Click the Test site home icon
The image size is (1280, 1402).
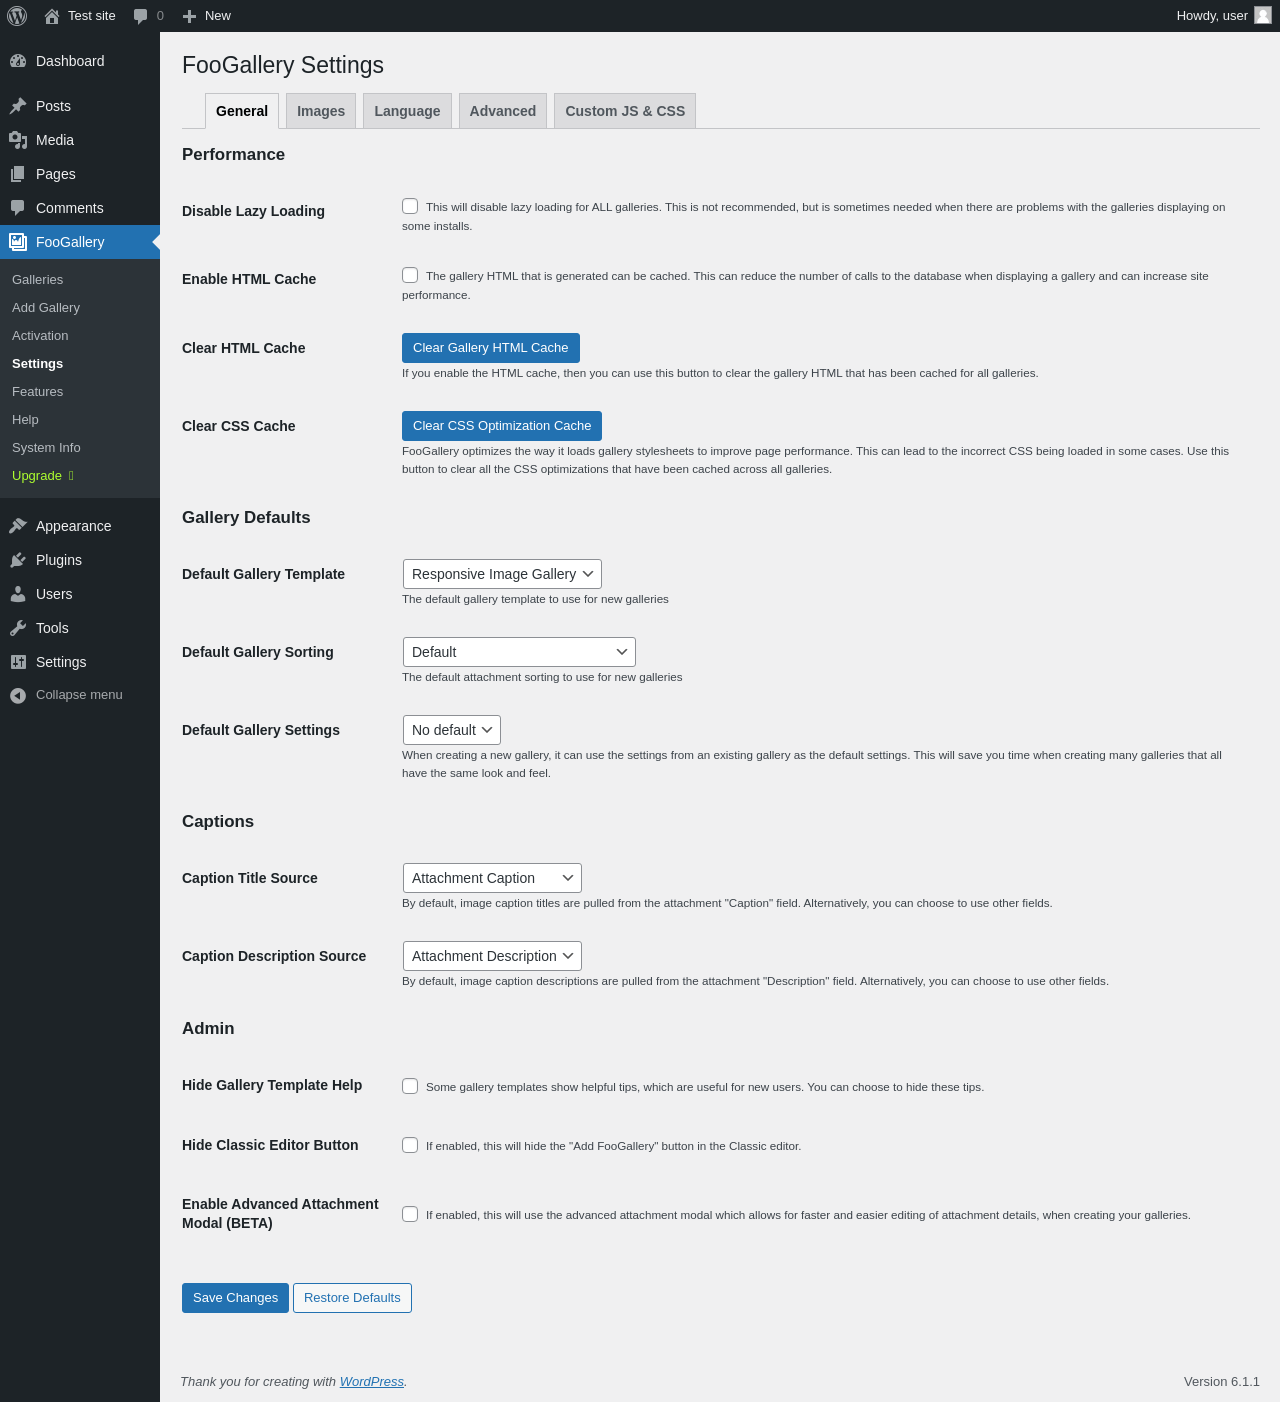(x=52, y=16)
